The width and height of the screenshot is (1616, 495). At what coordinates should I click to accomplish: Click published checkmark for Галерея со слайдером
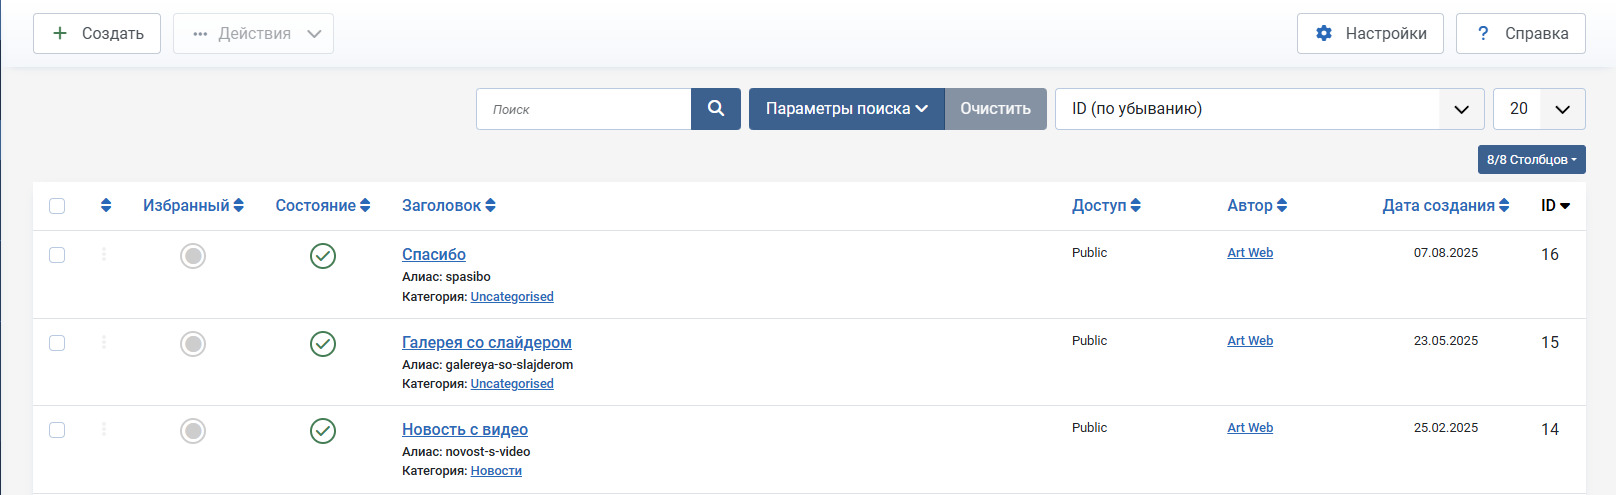(x=323, y=344)
